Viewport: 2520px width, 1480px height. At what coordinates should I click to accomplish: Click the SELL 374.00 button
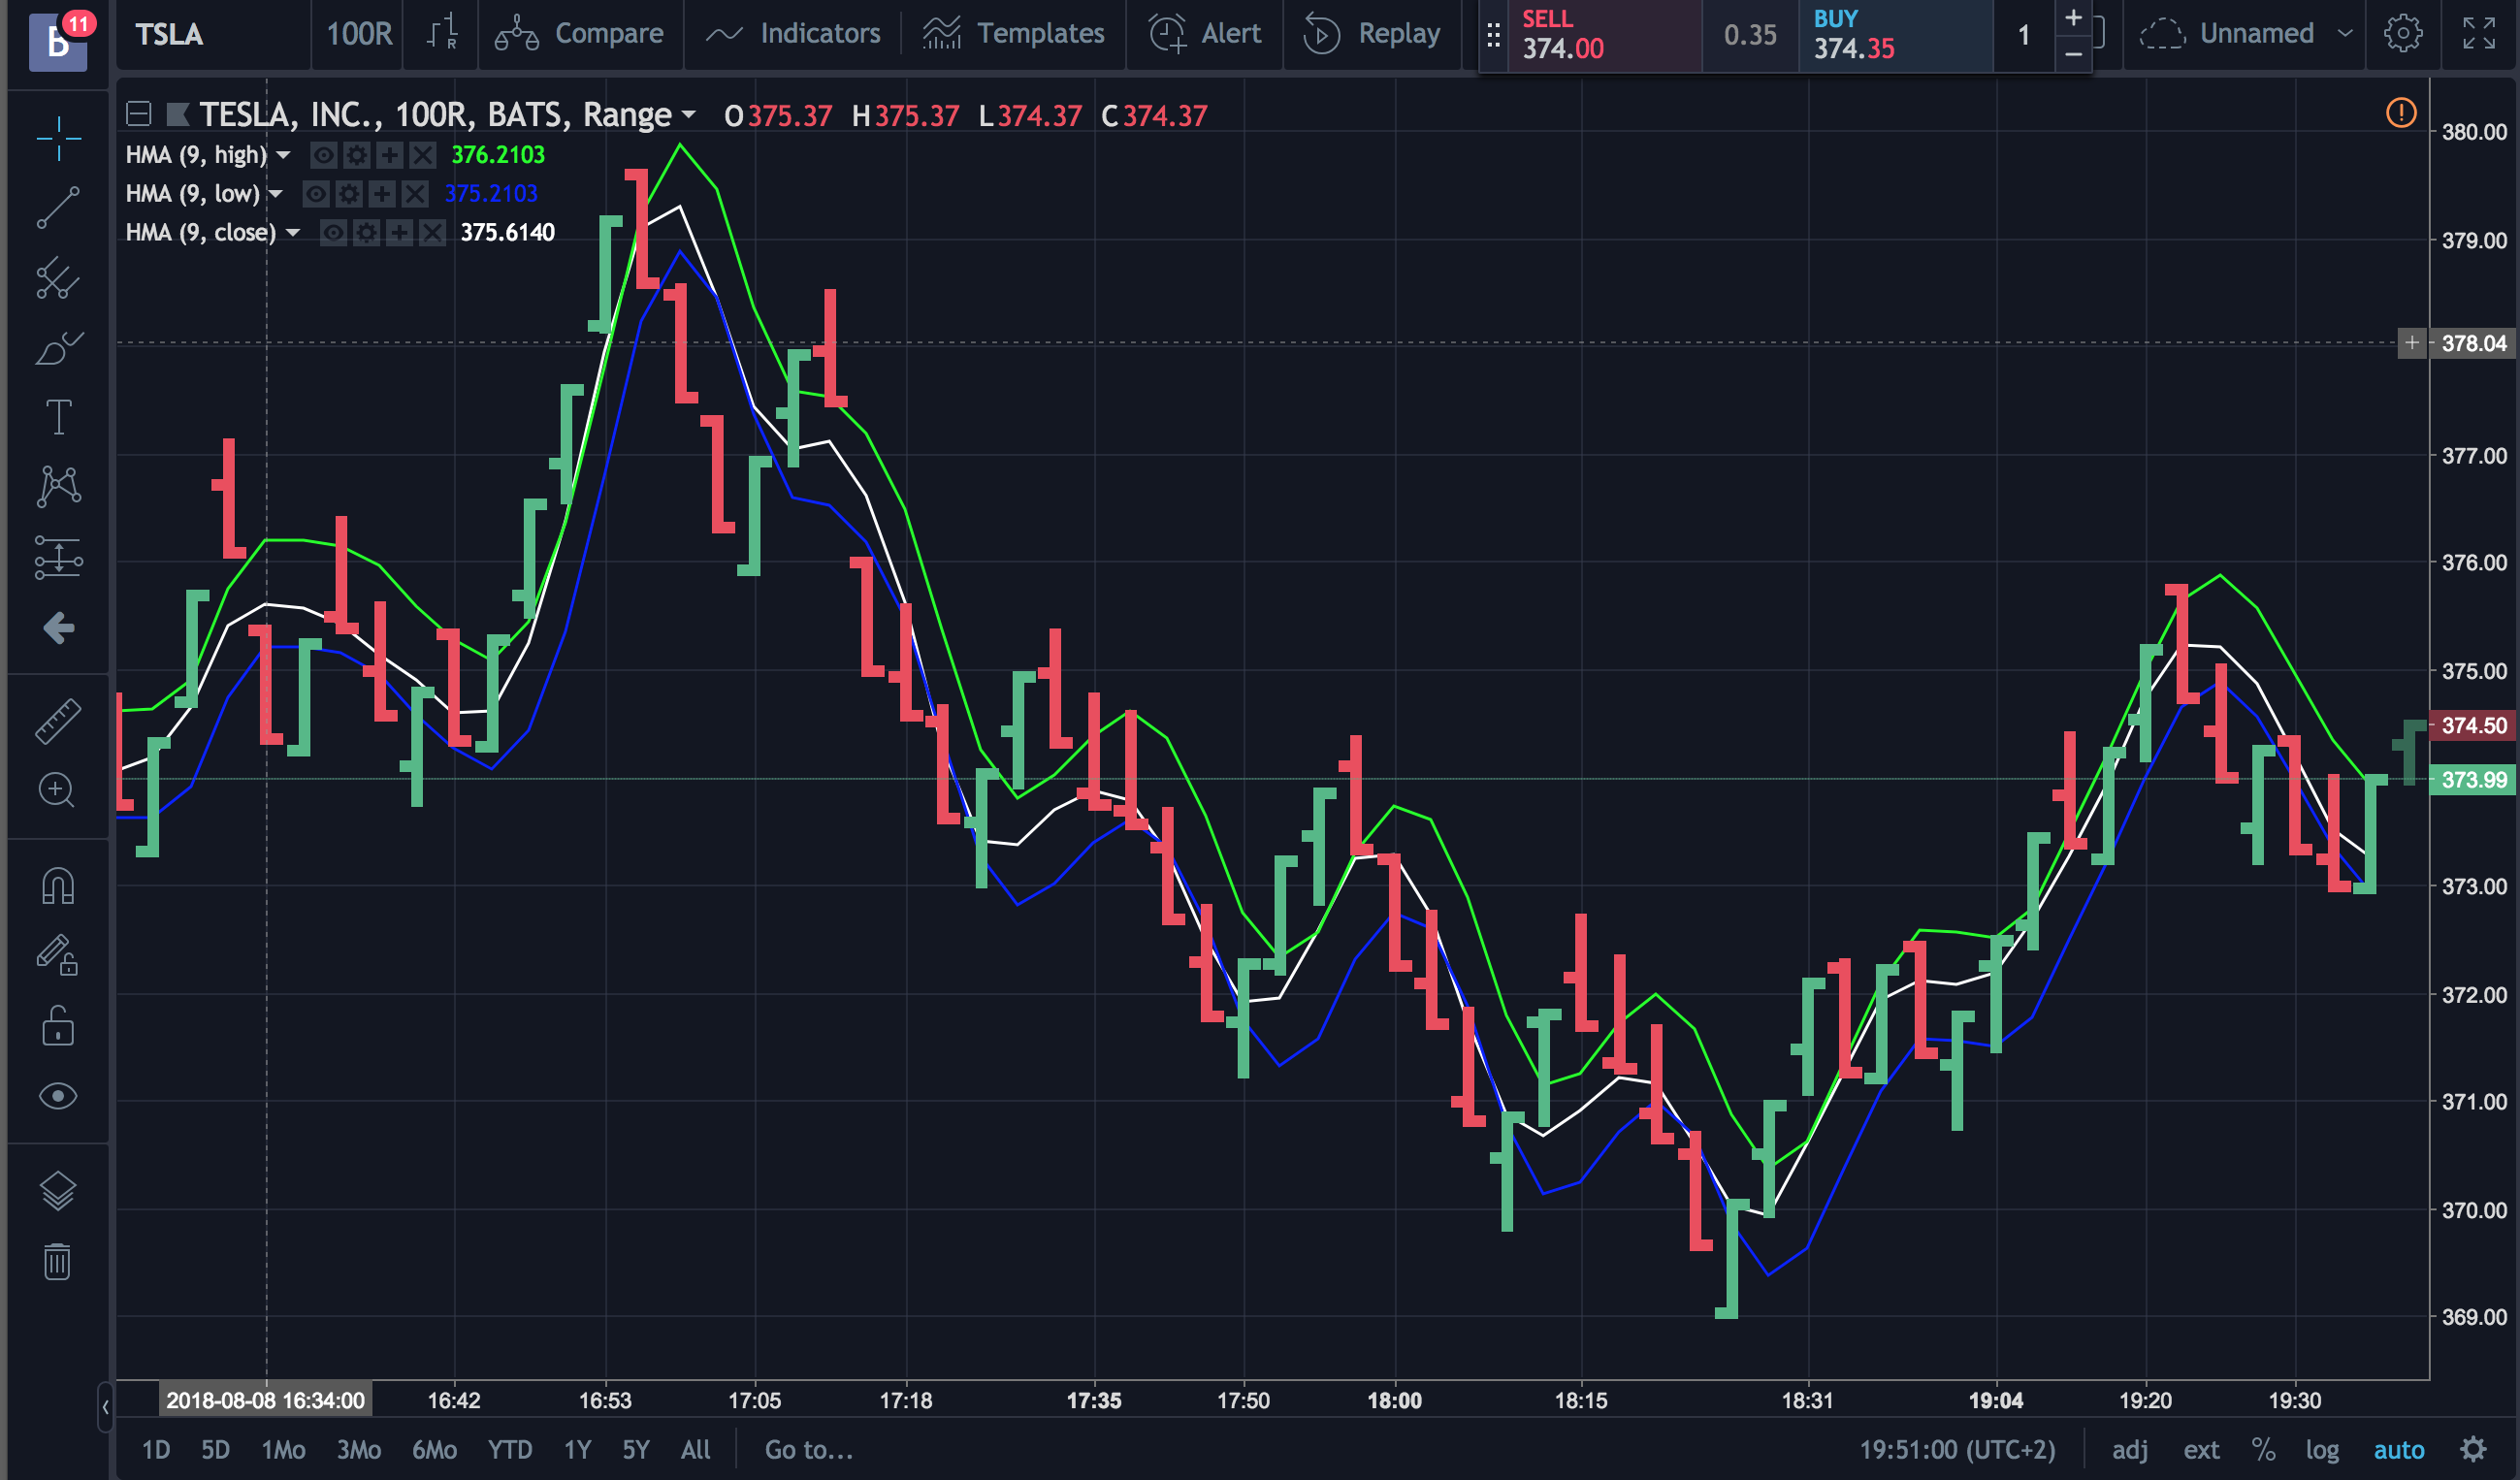pyautogui.click(x=1604, y=35)
